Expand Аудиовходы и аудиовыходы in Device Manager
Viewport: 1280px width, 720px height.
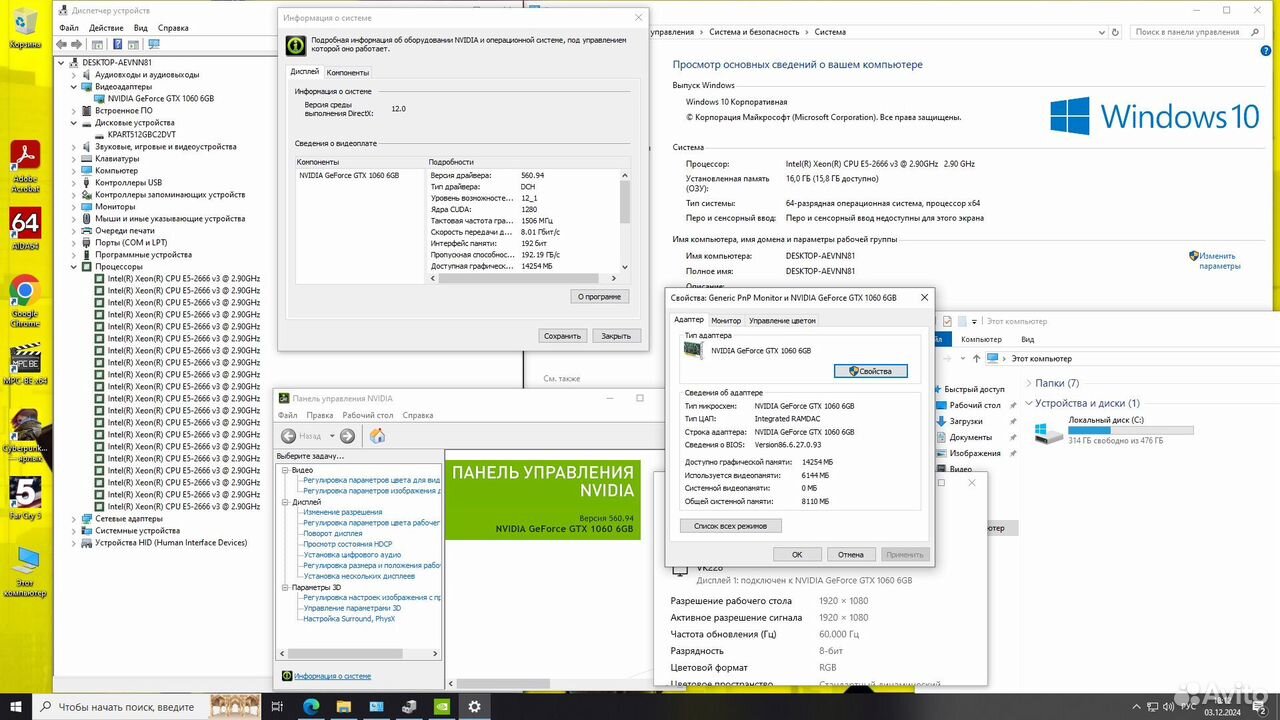tap(74, 74)
